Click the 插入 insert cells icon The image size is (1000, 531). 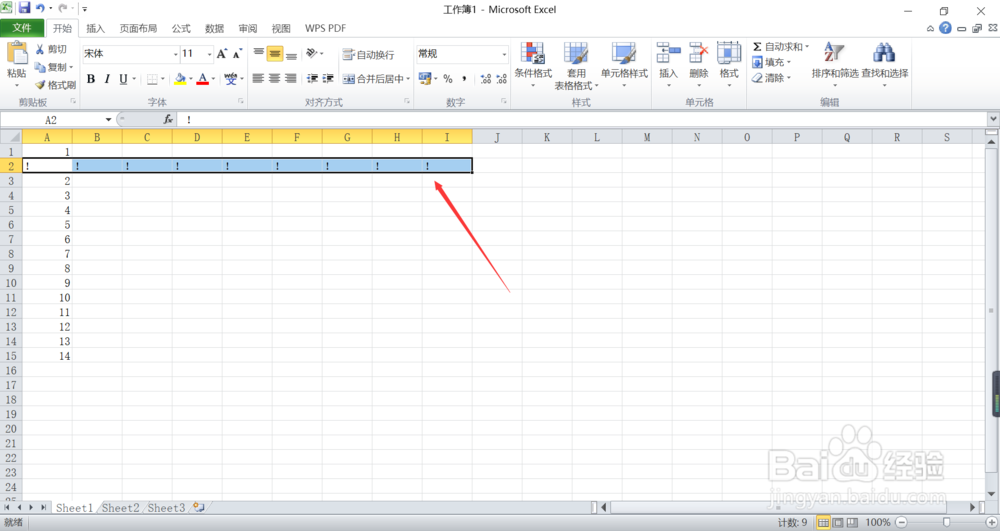668,54
